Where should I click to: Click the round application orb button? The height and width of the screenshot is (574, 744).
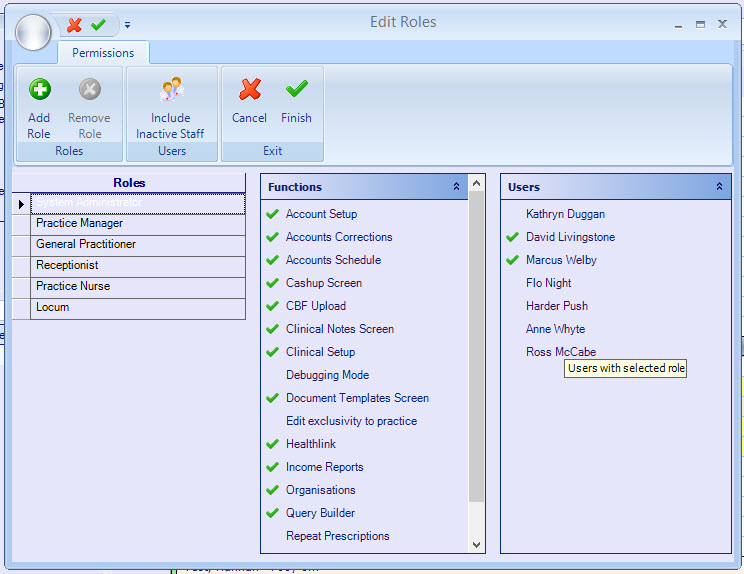[x=33, y=32]
